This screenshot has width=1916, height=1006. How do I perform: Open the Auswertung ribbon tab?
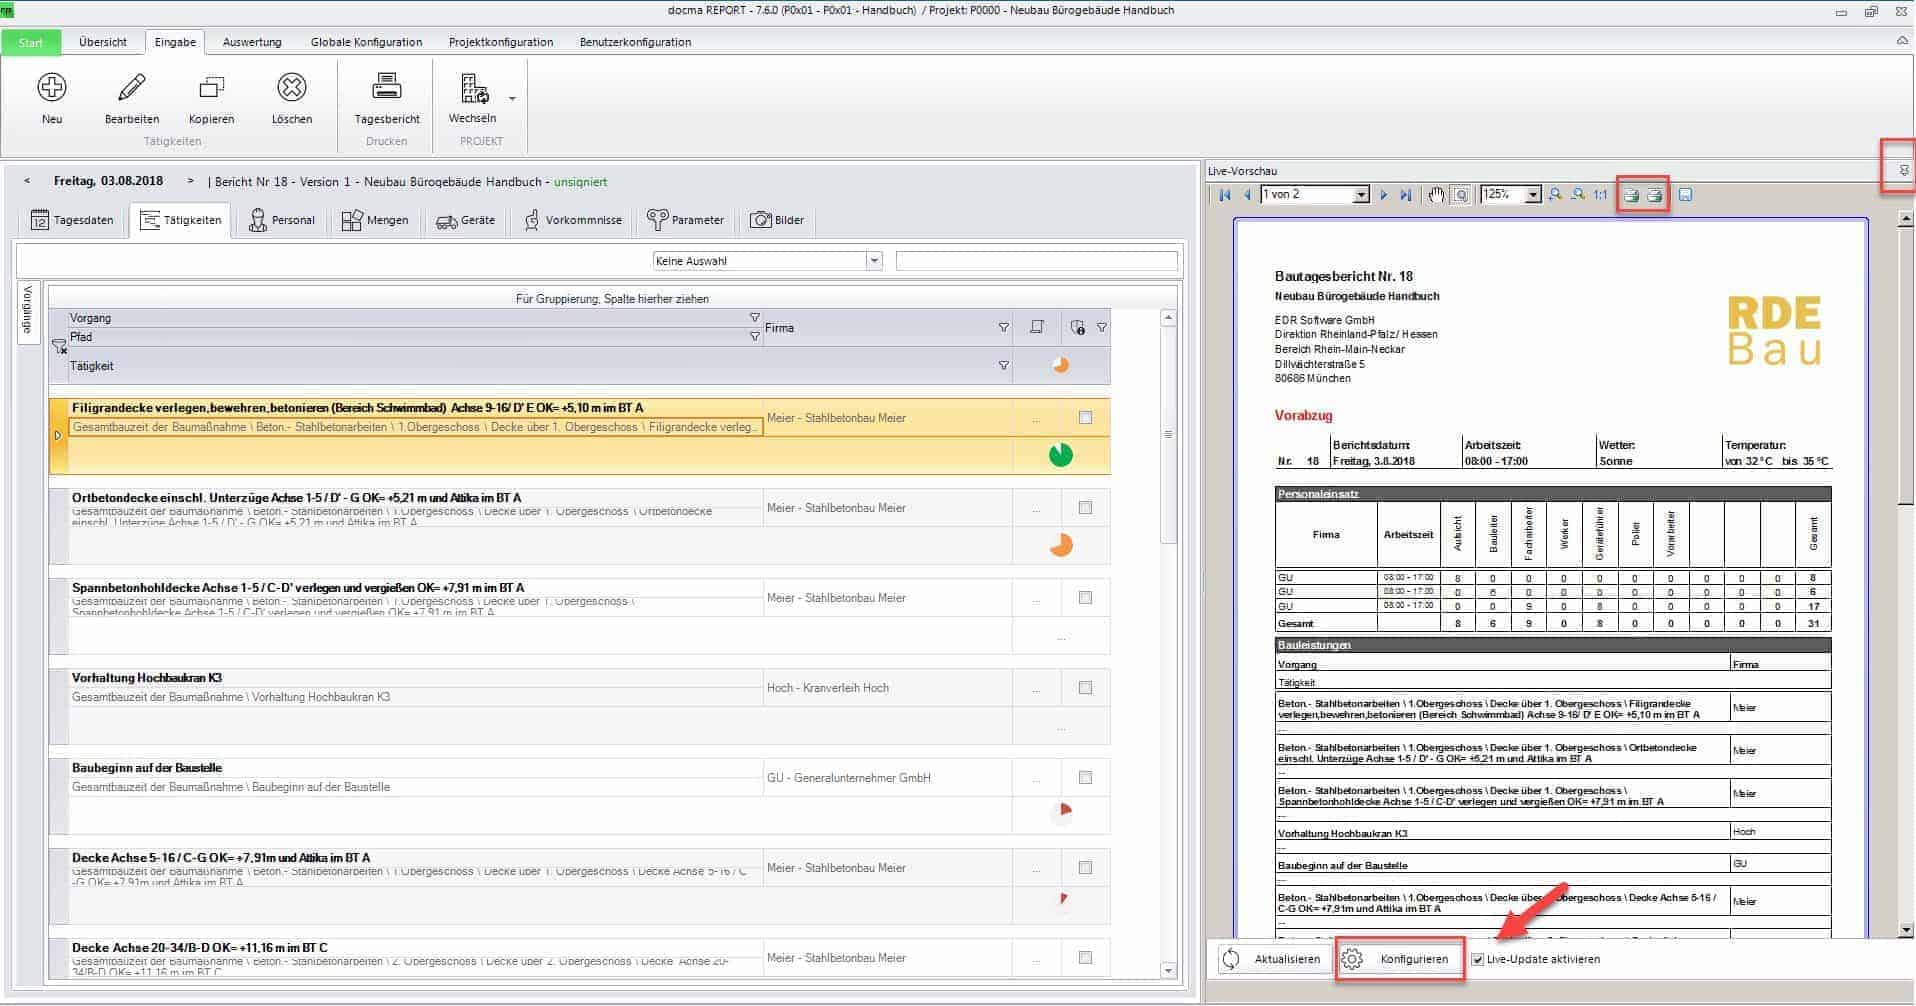coord(252,42)
